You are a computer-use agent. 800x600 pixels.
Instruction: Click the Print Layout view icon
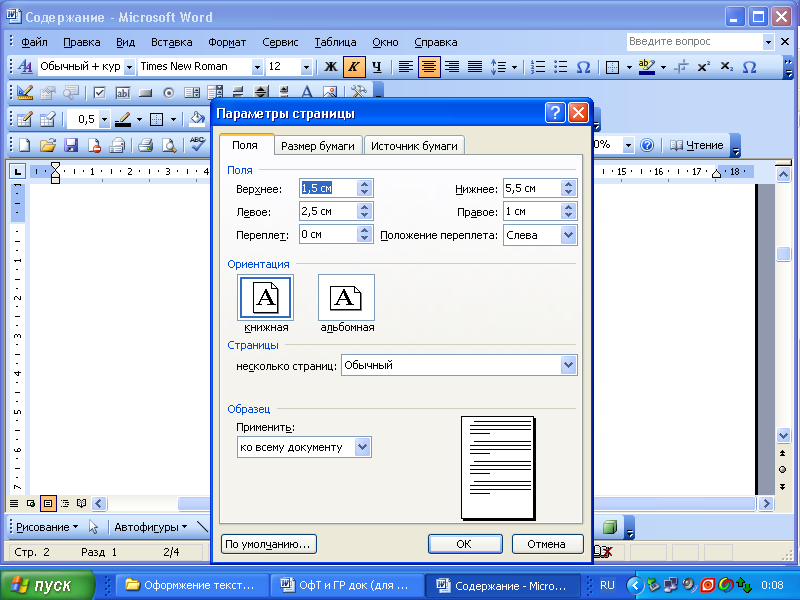click(x=48, y=504)
